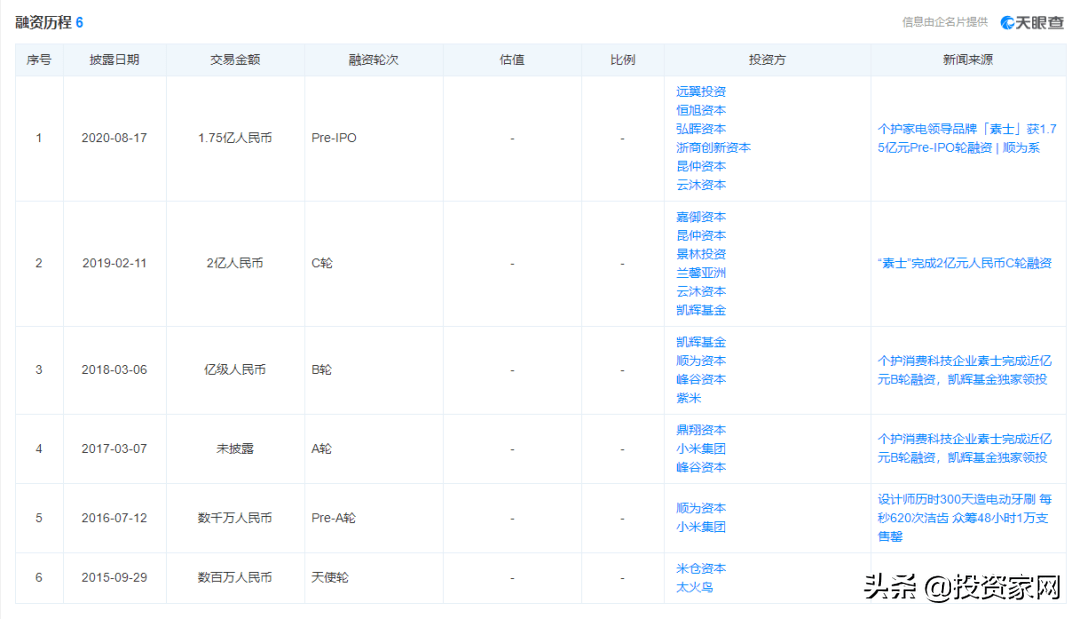Click the 投资方 column header
This screenshot has width=1080, height=619.
click(x=767, y=60)
